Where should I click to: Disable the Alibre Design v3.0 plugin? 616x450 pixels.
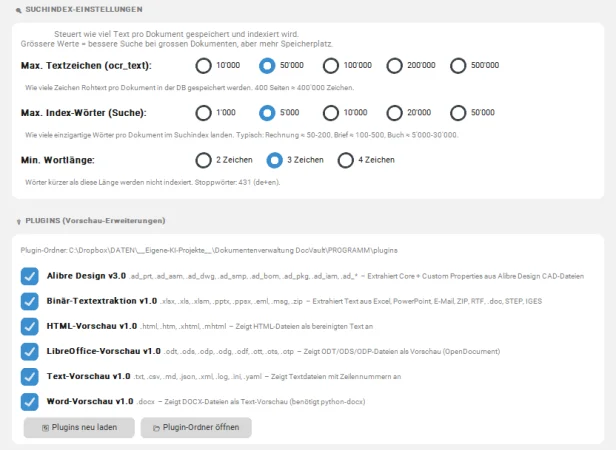(x=29, y=275)
